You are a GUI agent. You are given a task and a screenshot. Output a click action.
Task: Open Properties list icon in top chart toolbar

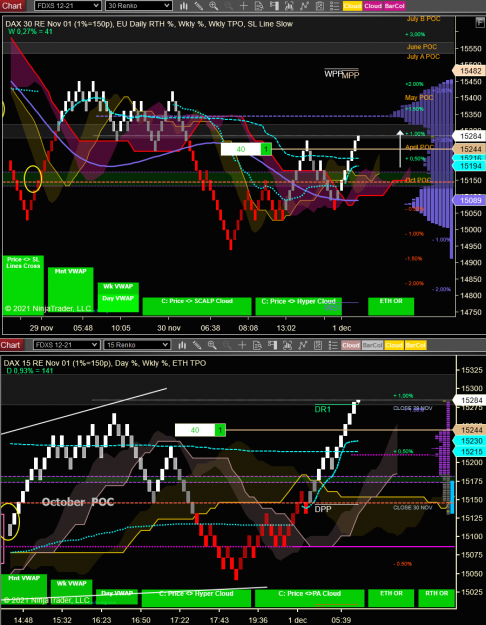(334, 6)
